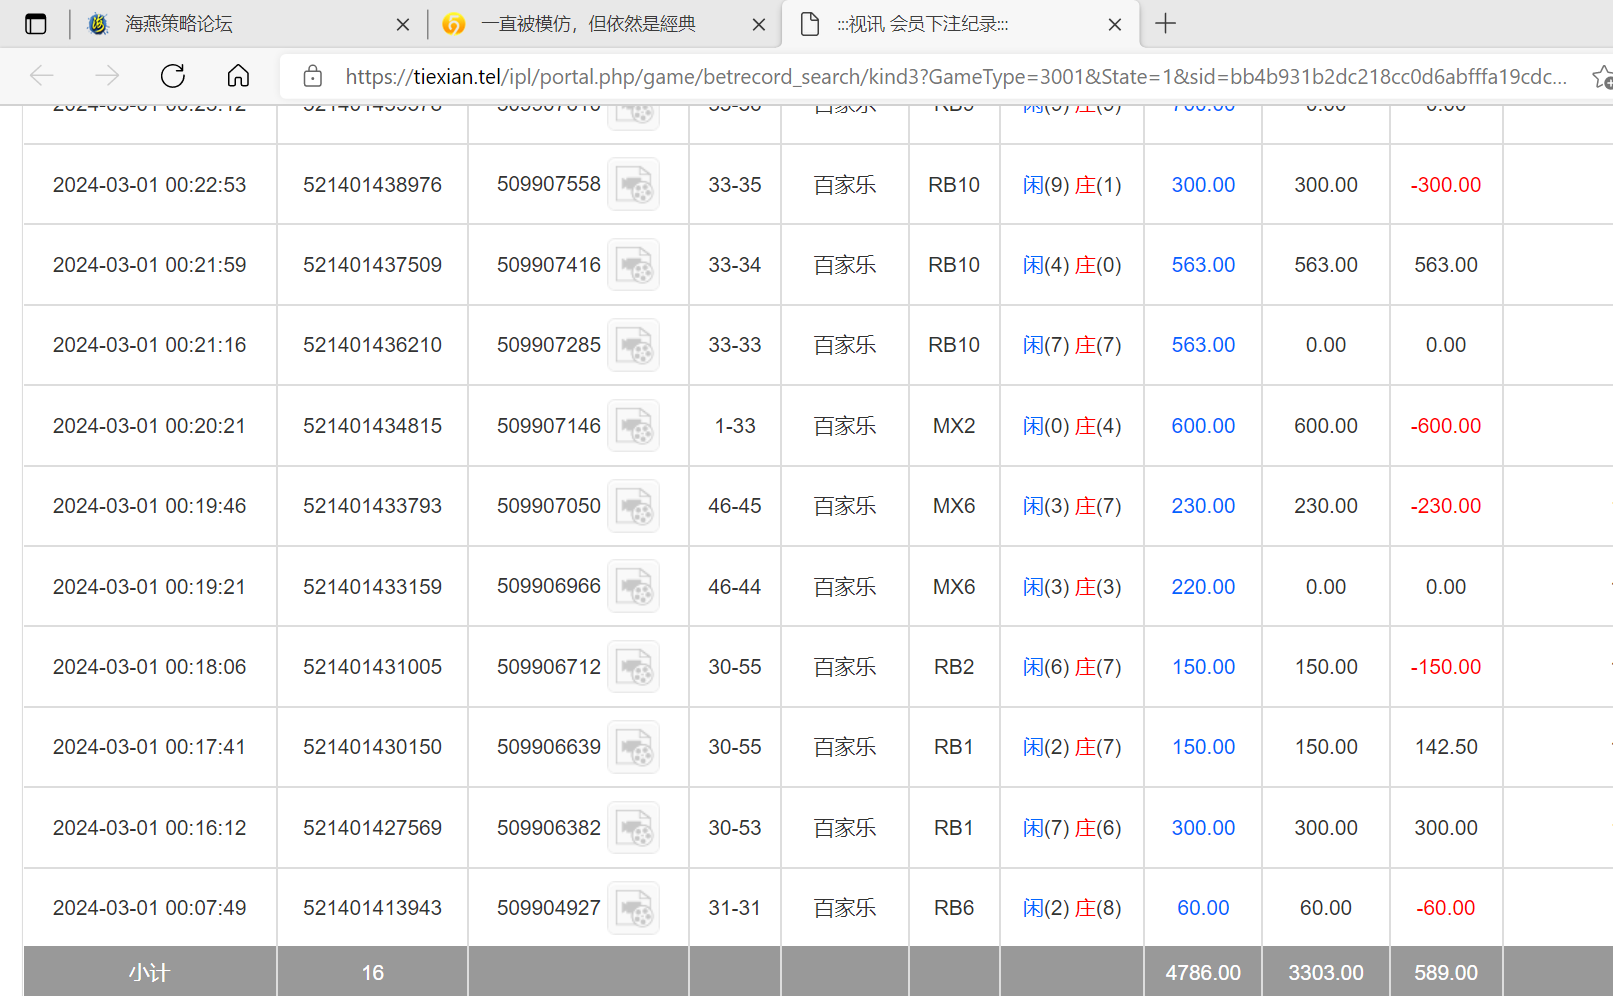Select order number 521401438976

click(x=372, y=185)
